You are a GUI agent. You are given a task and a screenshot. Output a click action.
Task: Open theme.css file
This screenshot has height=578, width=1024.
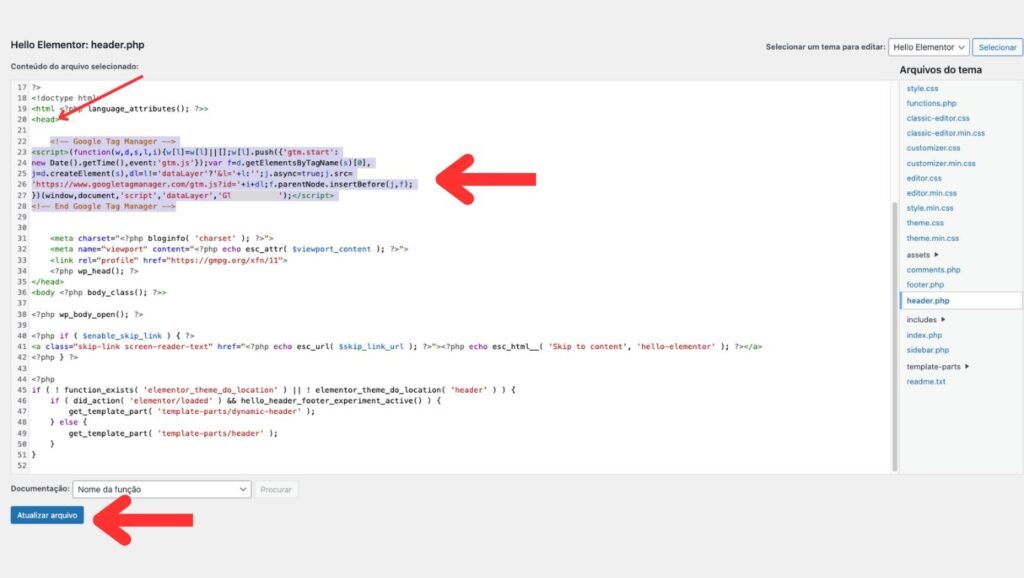click(925, 223)
